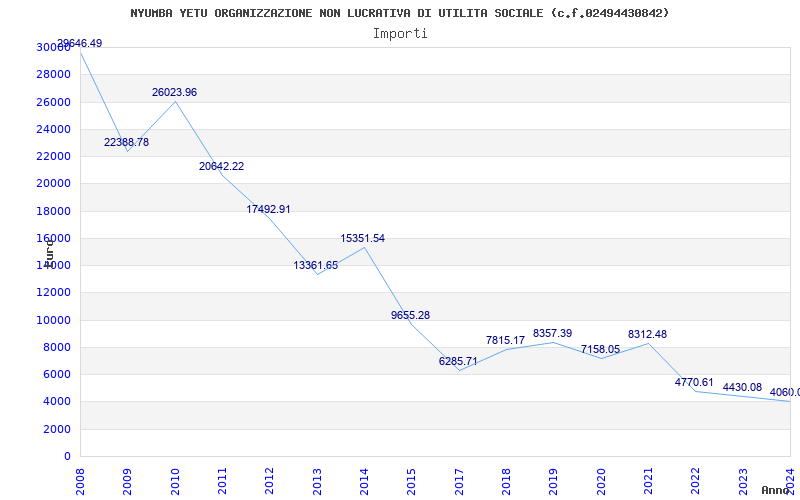Click the data label 22388.78
The width and height of the screenshot is (800, 500).
pos(127,142)
